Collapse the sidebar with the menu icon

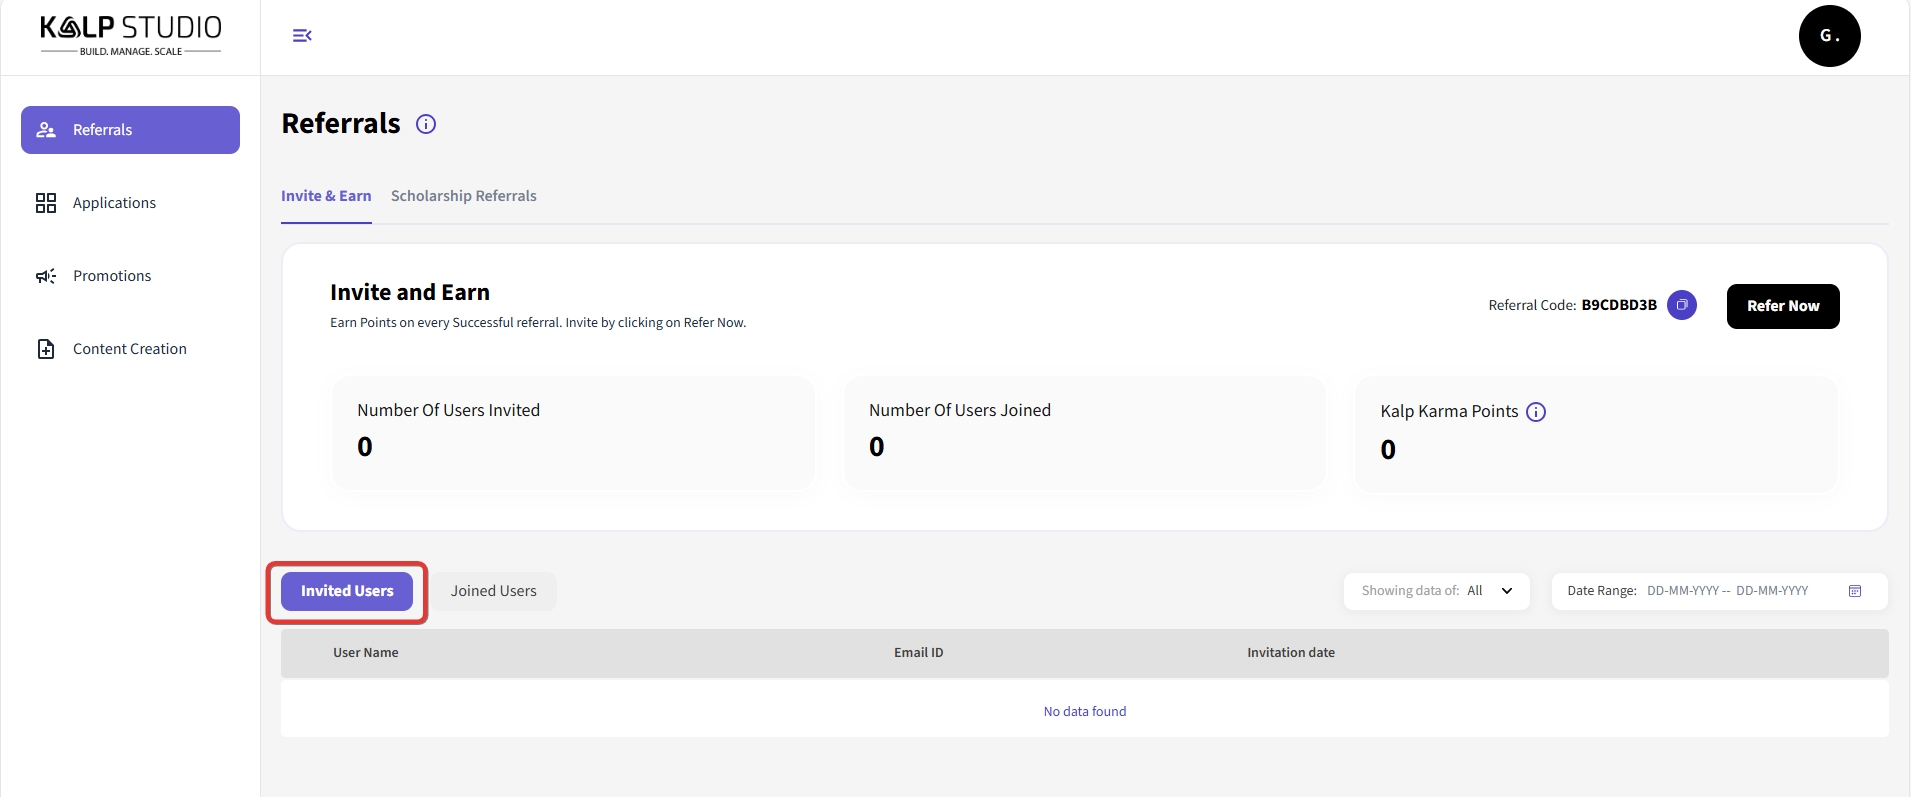302,36
